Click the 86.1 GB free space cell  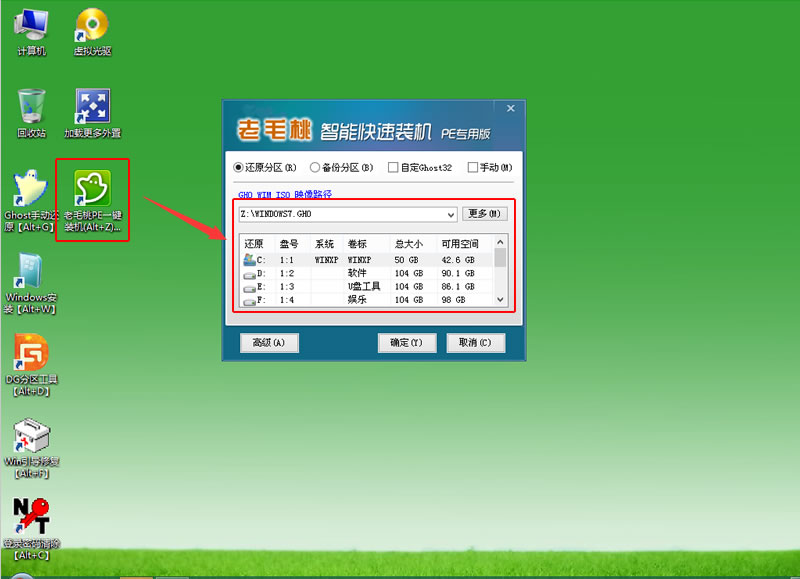[458, 287]
